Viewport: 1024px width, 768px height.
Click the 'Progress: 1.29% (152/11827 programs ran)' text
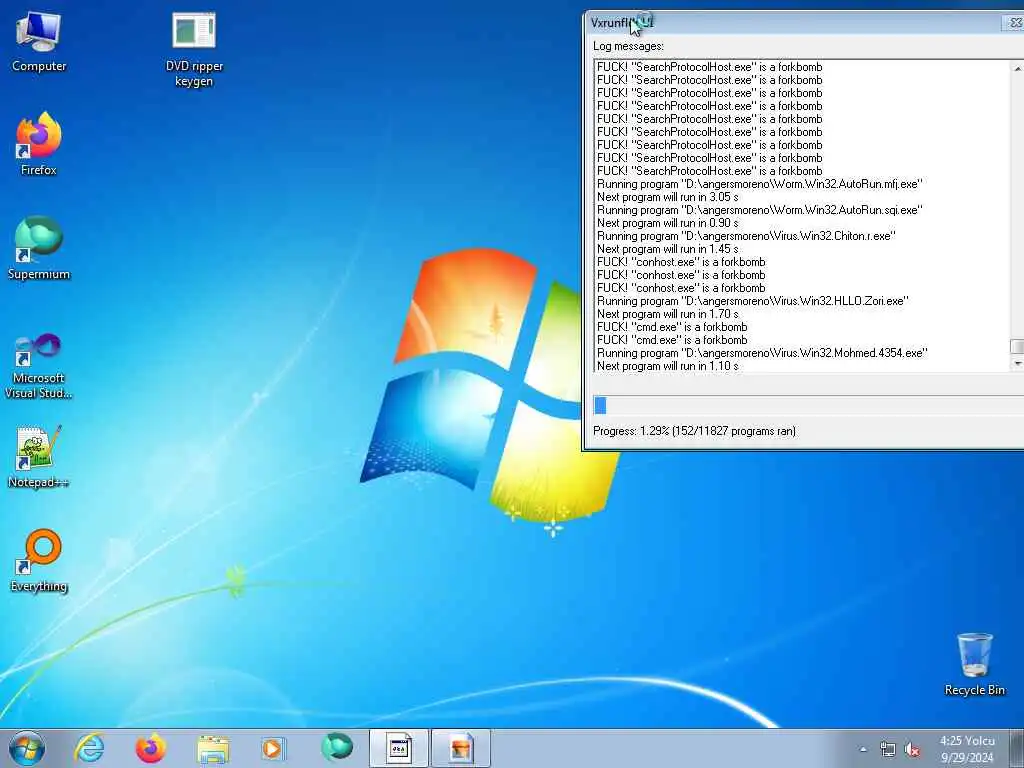(x=694, y=431)
